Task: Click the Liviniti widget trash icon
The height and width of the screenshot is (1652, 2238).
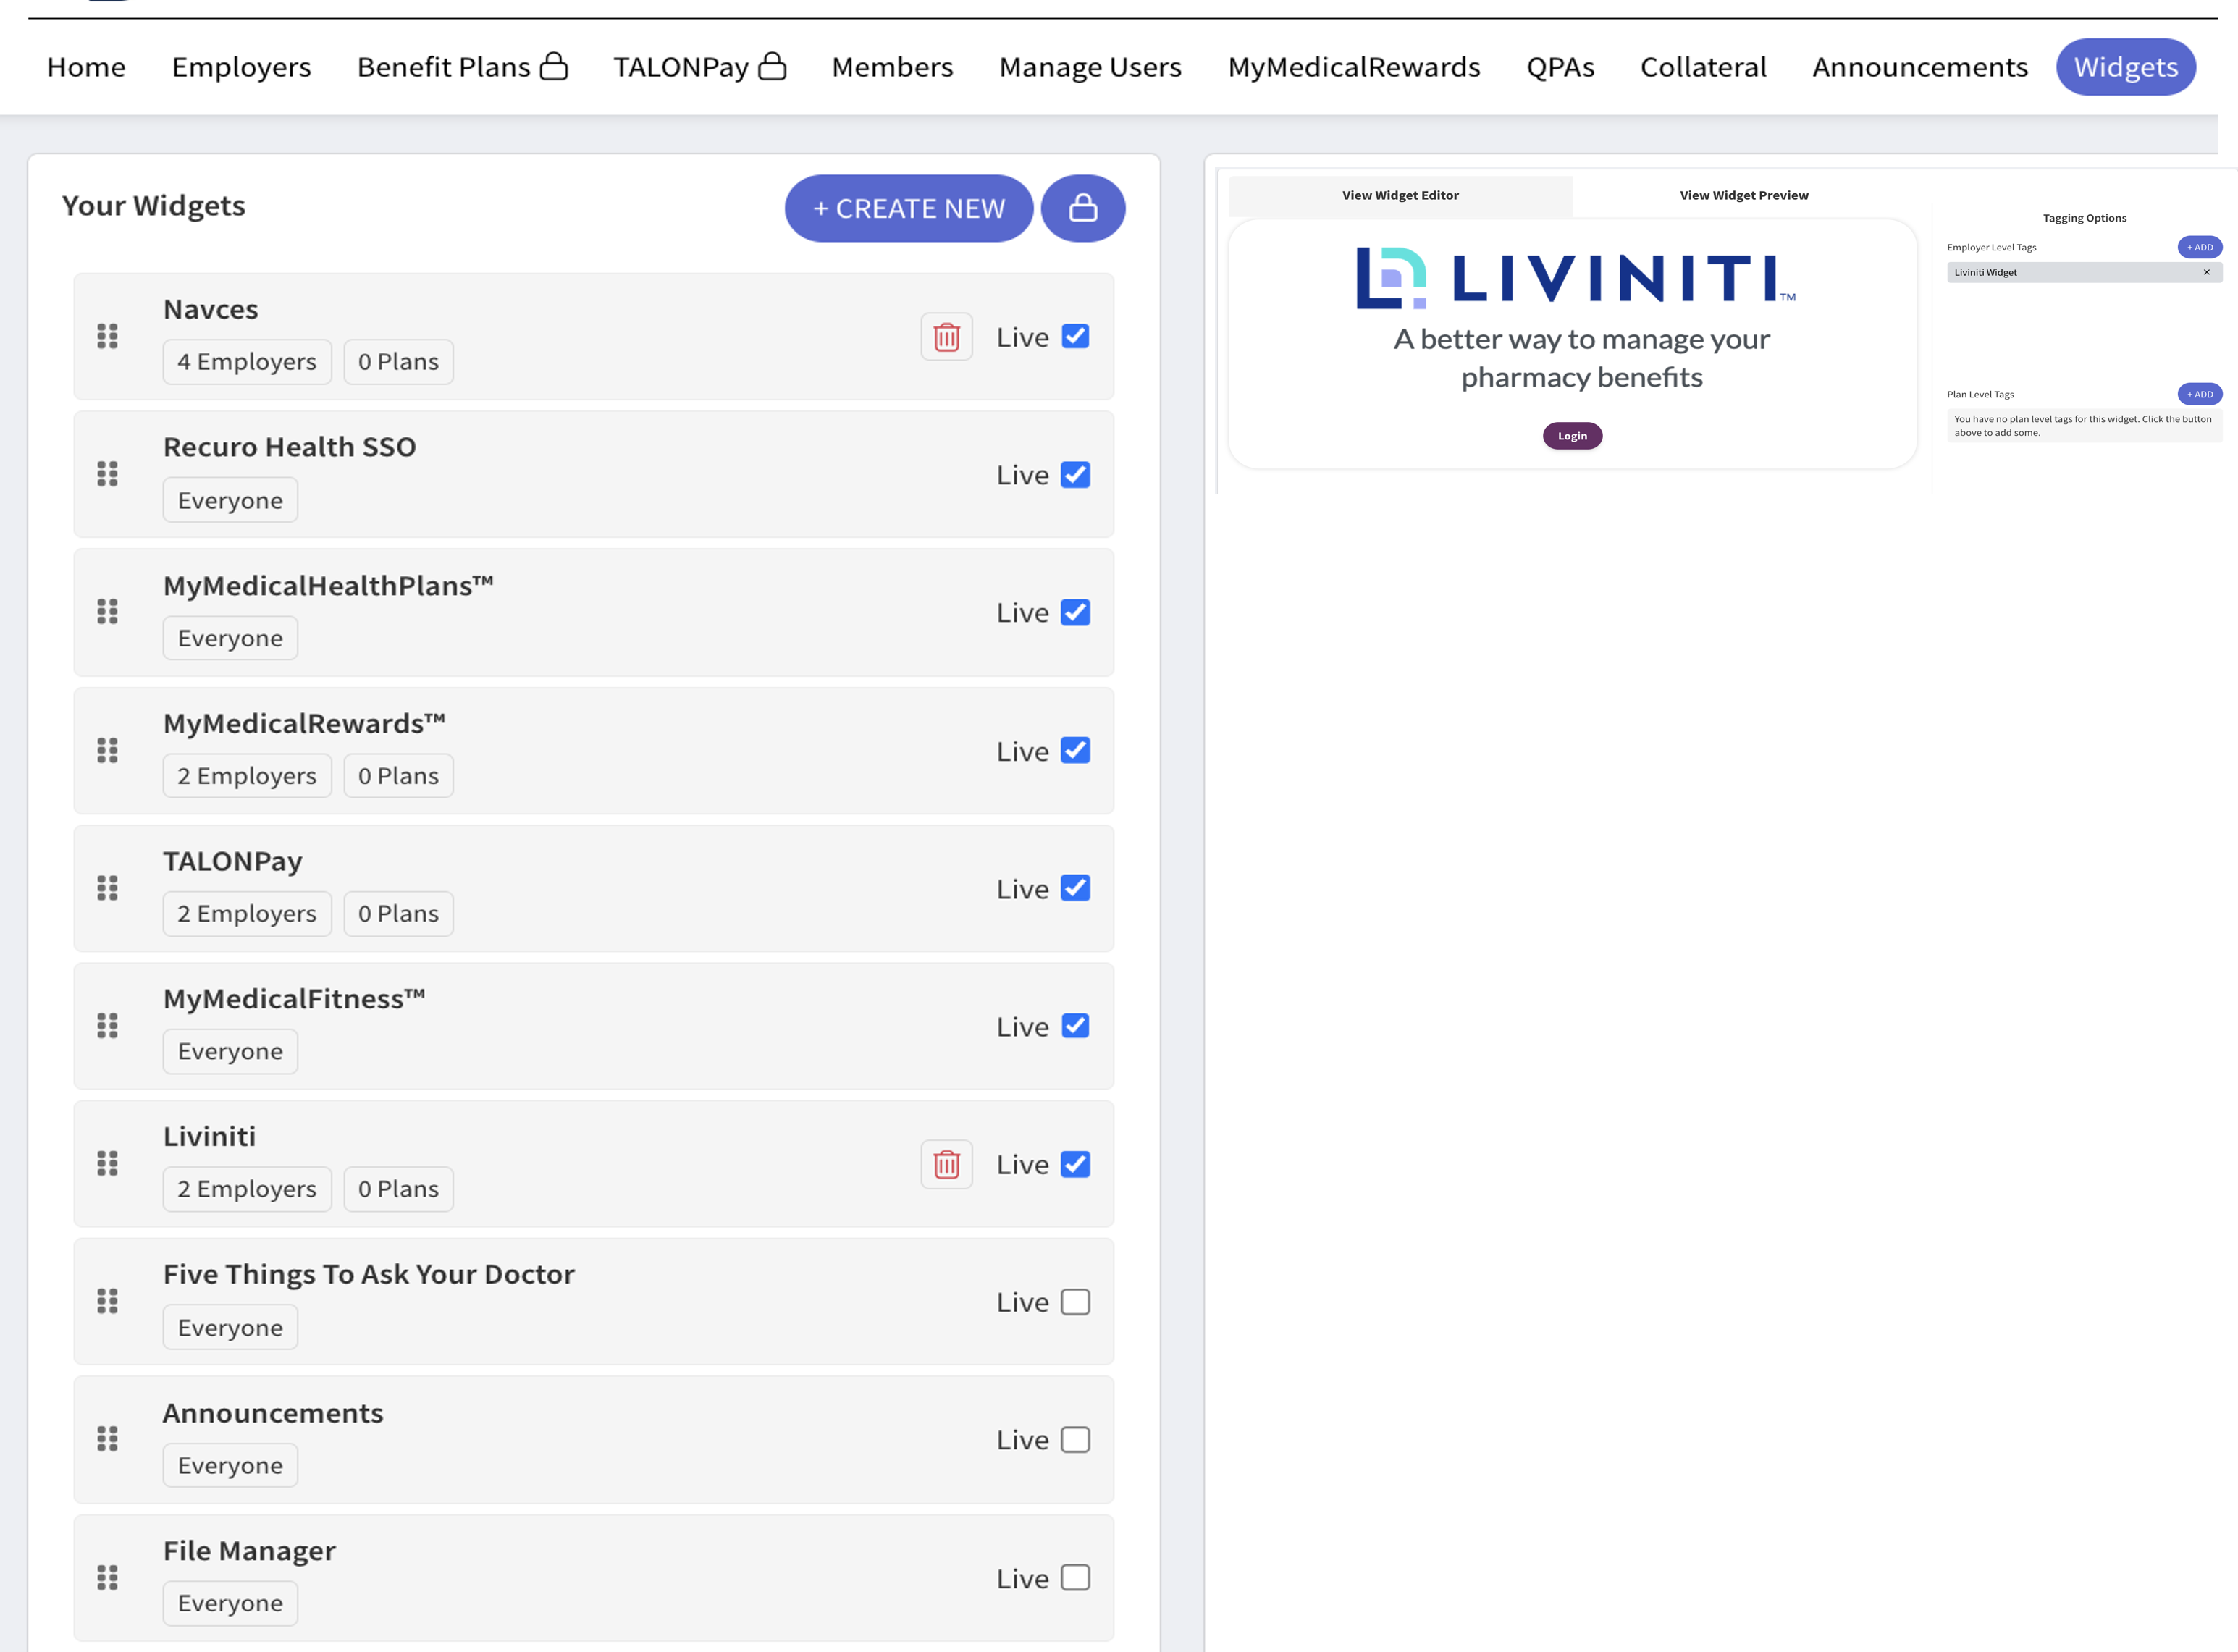Action: tap(946, 1164)
